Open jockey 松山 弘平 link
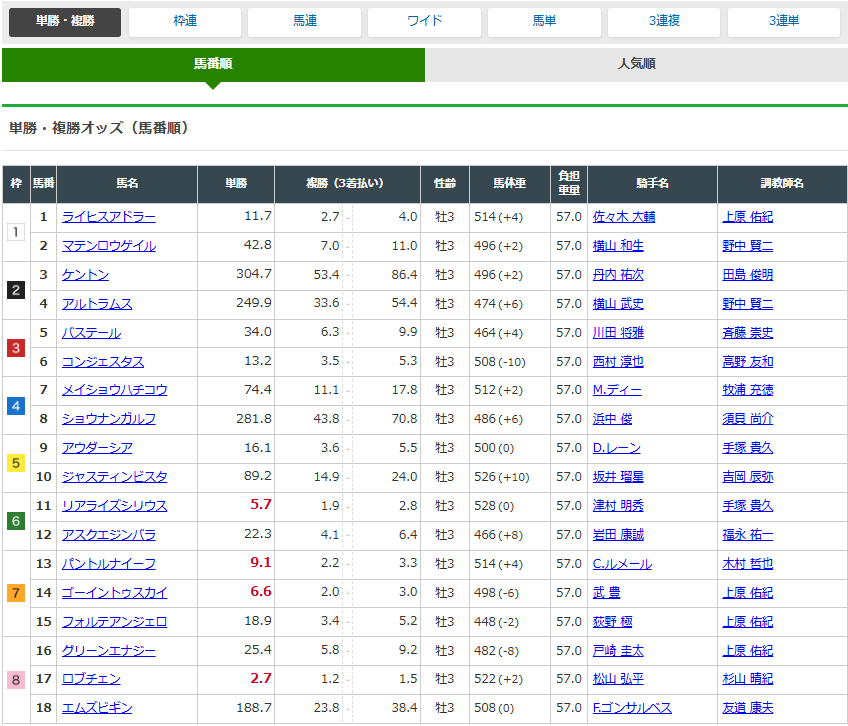 (x=618, y=679)
